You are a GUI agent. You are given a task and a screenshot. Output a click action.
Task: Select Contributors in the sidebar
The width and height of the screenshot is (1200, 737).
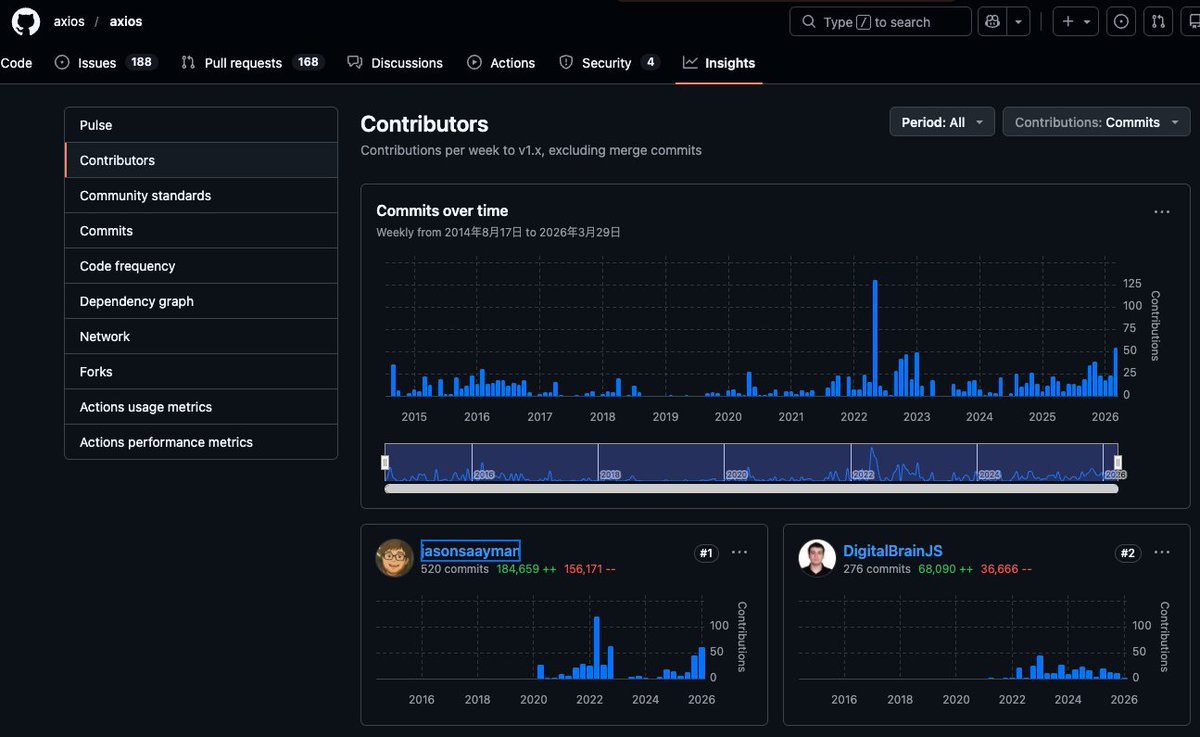[x=201, y=160]
